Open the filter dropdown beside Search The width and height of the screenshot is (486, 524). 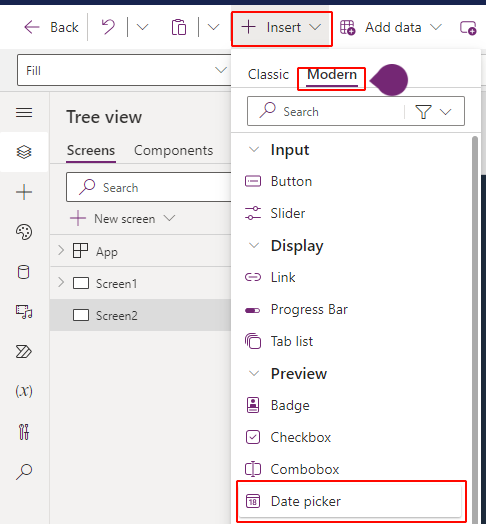click(434, 112)
